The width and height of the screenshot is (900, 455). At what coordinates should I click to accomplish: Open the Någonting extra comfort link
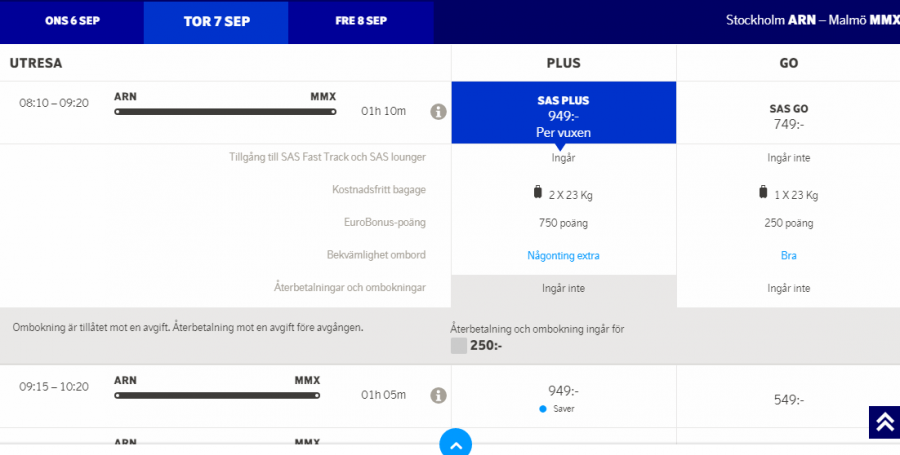tap(563, 256)
